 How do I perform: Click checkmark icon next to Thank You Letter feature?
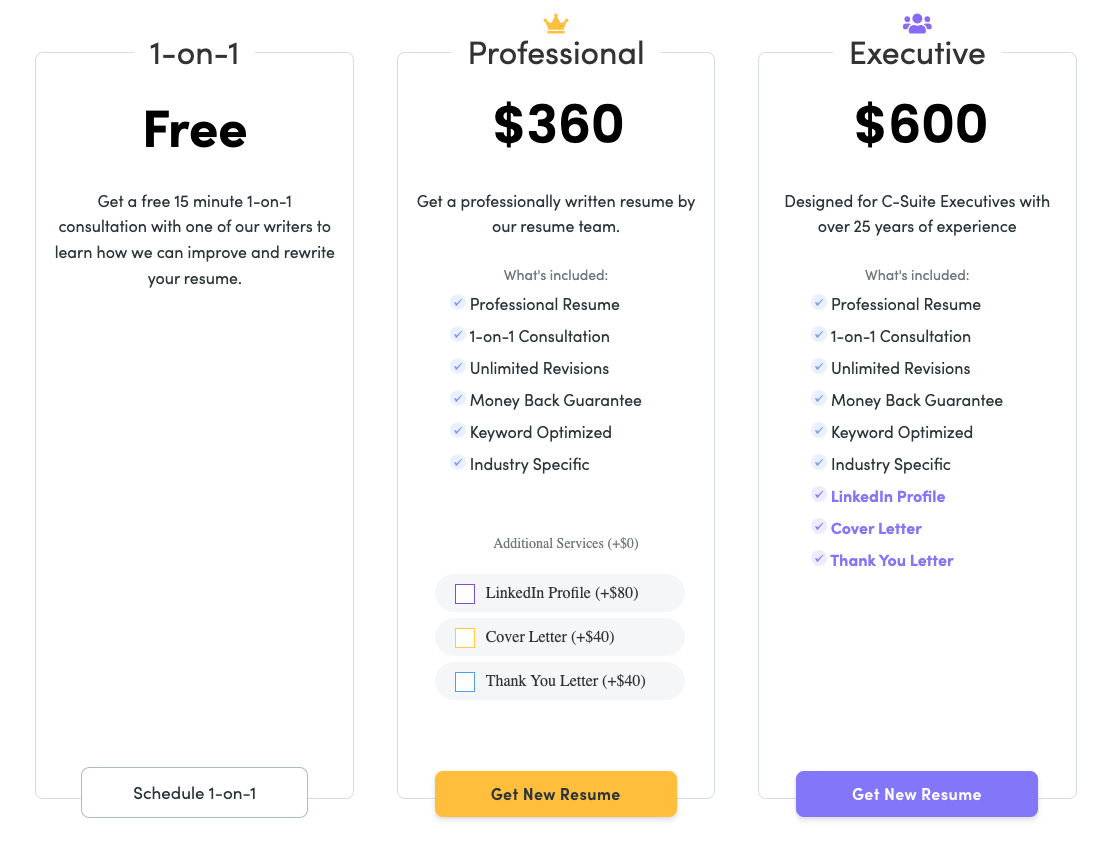point(819,559)
